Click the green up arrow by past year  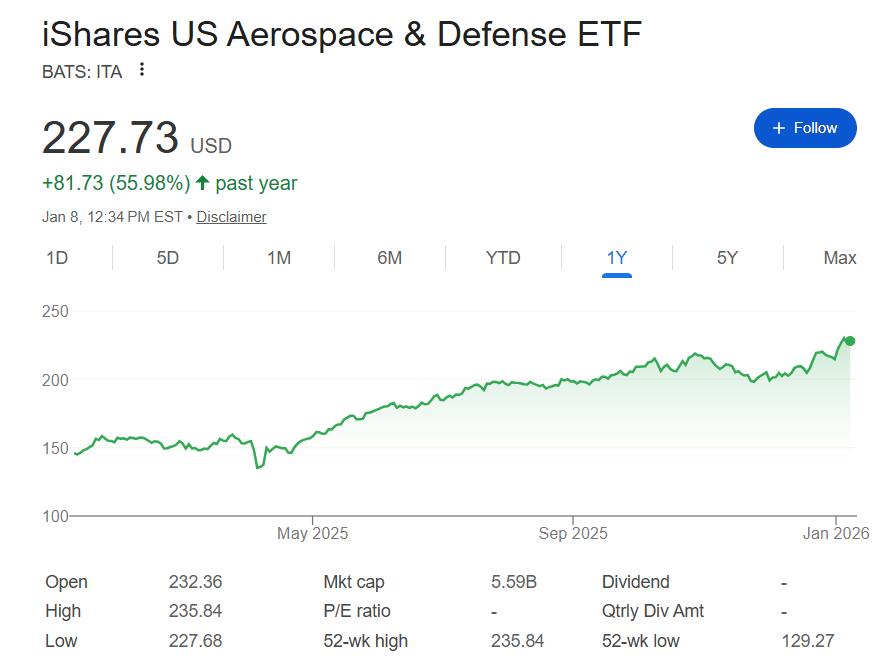tap(203, 183)
